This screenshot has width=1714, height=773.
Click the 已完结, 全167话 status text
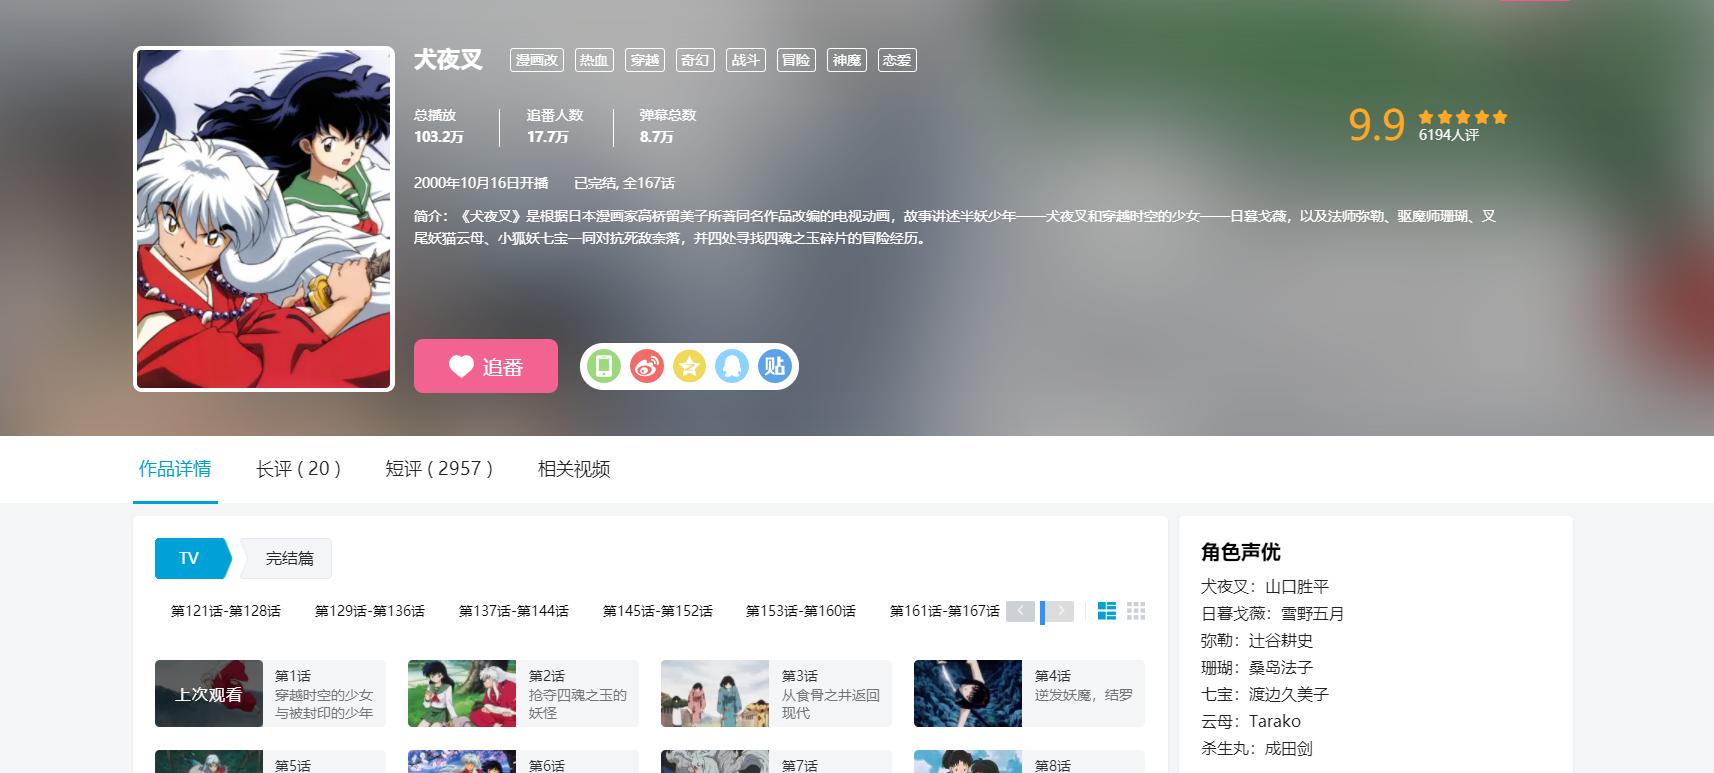624,183
